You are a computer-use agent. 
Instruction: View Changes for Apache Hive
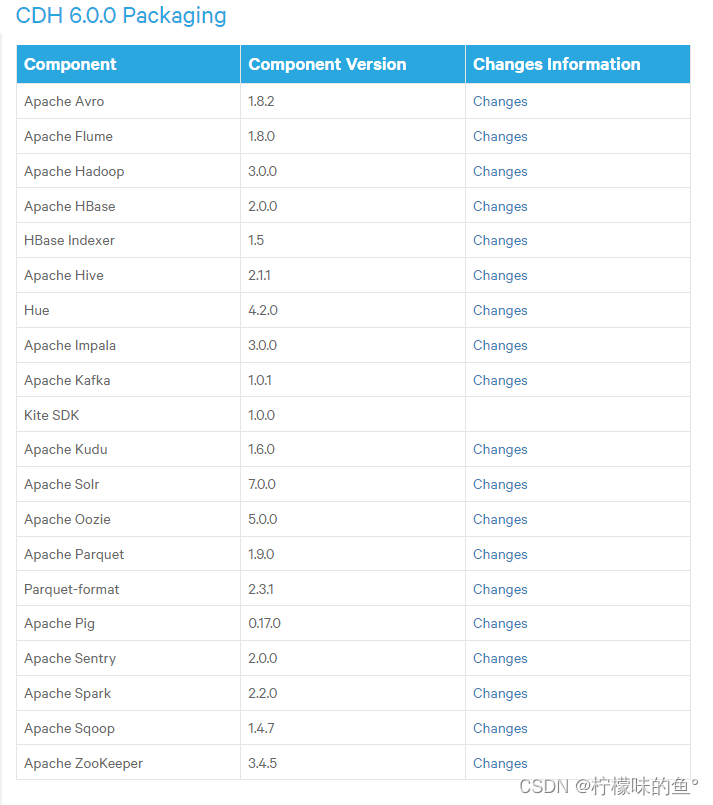click(500, 276)
